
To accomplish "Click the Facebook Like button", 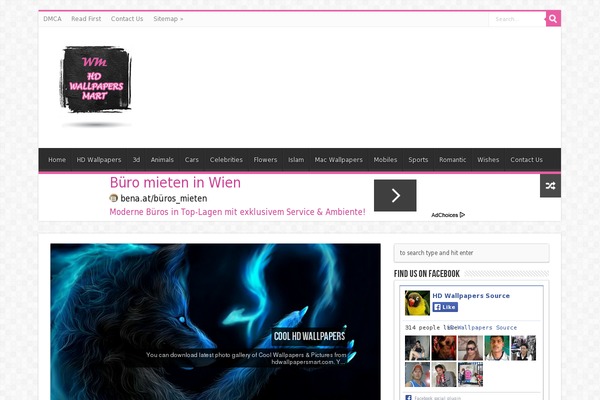I will coord(445,307).
